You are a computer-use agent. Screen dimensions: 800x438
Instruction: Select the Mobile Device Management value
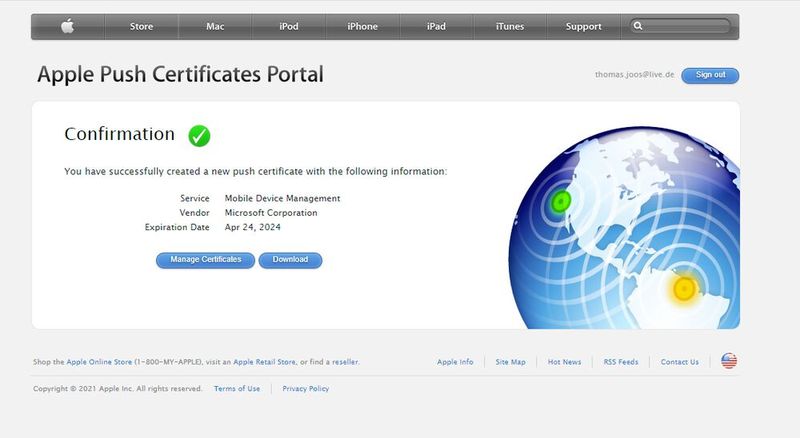click(x=282, y=199)
